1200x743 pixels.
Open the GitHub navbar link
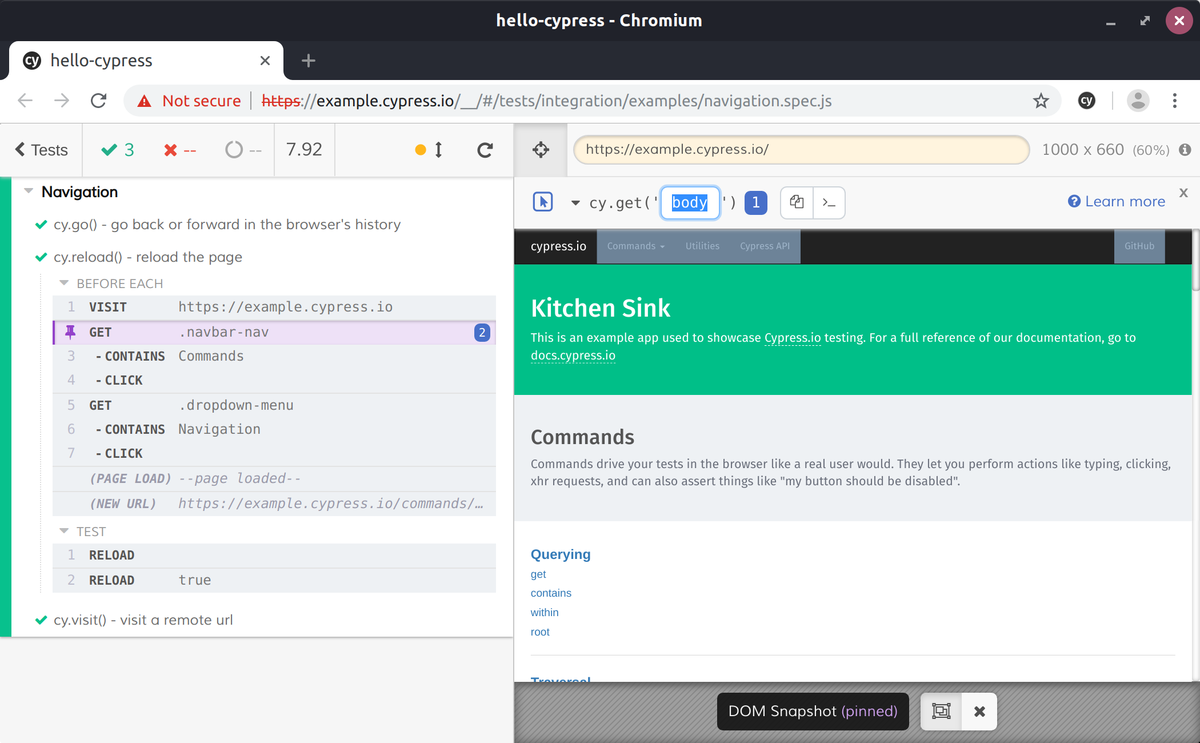tap(1139, 246)
